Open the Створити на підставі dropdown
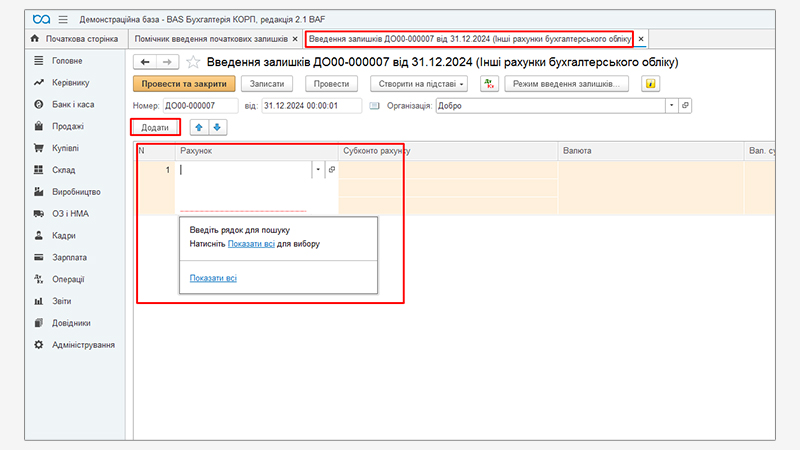This screenshot has width=800, height=450. [x=419, y=84]
